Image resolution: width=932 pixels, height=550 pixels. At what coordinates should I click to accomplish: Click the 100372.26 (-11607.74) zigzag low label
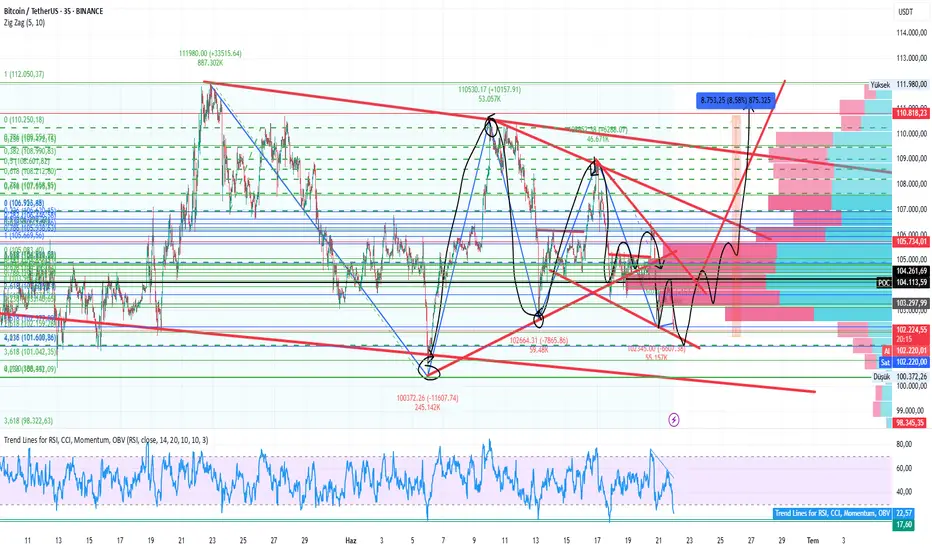[x=427, y=398]
